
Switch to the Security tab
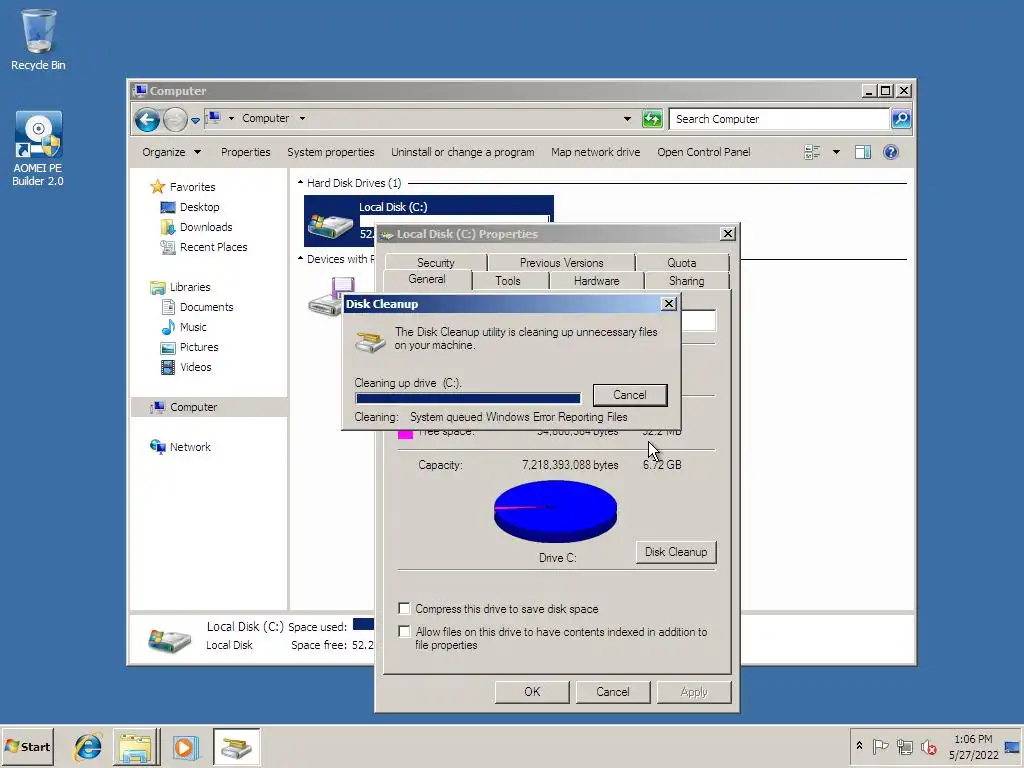pyautogui.click(x=436, y=263)
